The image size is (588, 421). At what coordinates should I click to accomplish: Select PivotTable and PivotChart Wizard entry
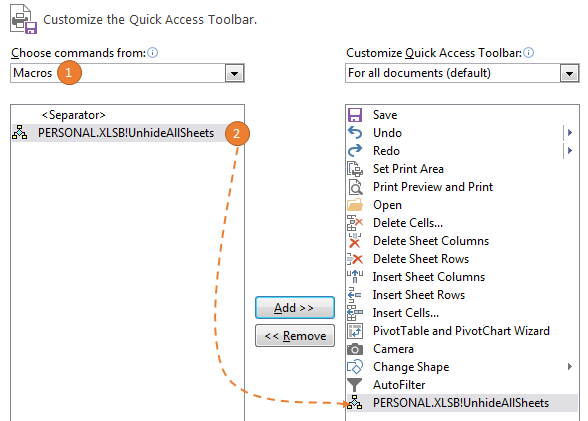pyautogui.click(x=462, y=331)
